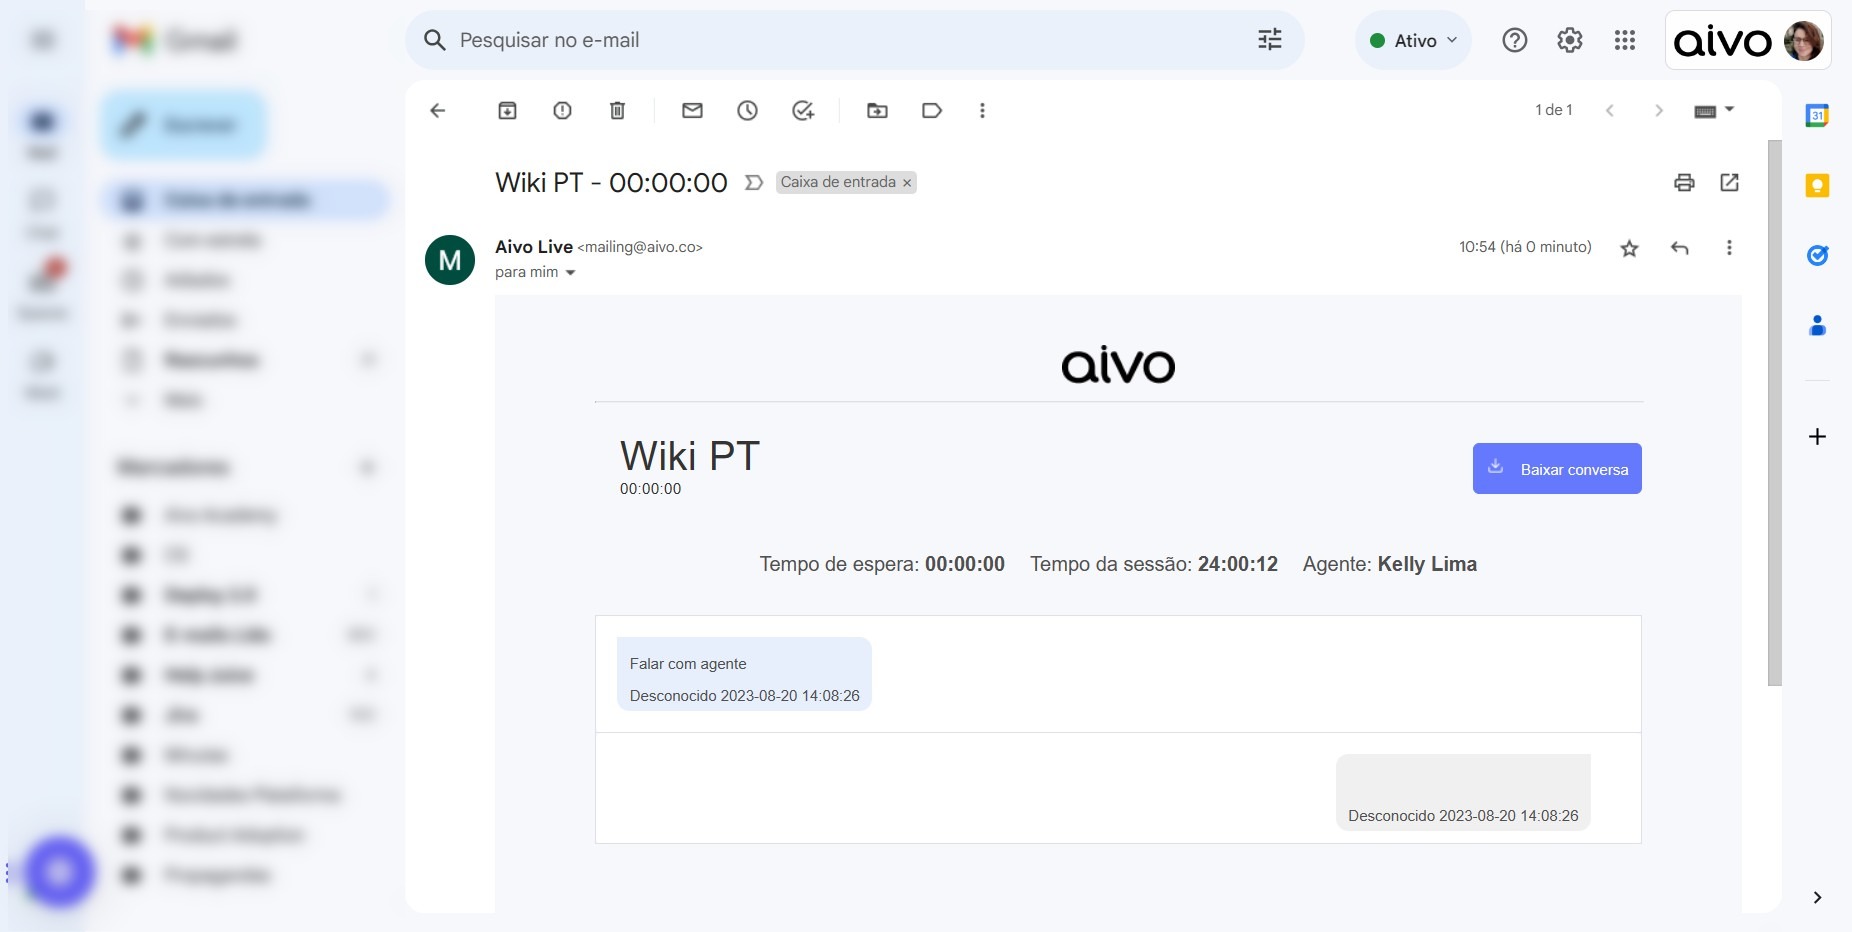1852x932 pixels.
Task: Report this email as spam
Action: click(x=562, y=111)
